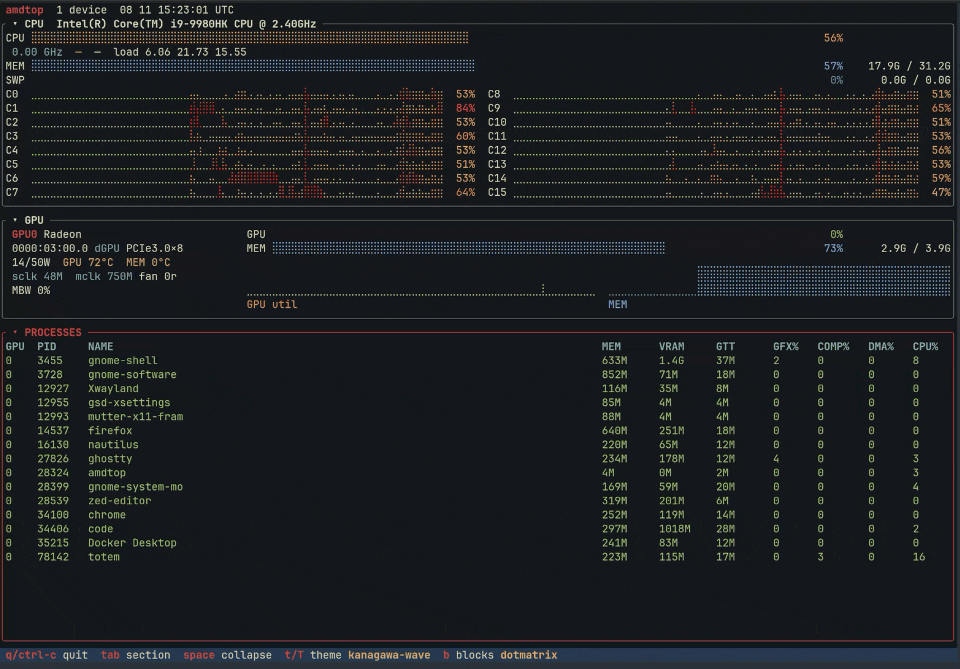Click the C7 core history graph
Screen dimensions: 960x669
tap(237, 192)
